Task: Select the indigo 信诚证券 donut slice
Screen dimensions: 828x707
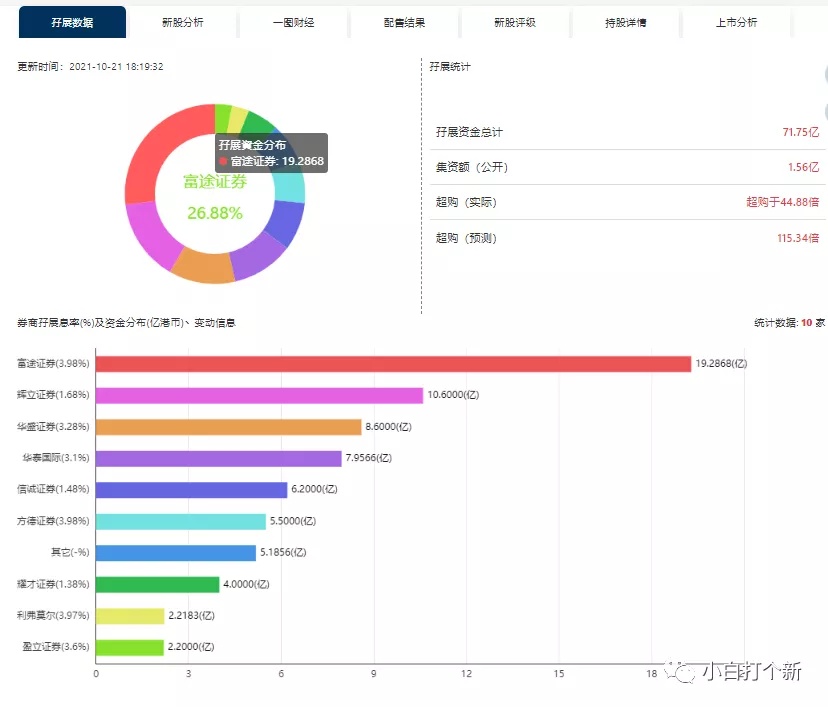Action: point(286,223)
